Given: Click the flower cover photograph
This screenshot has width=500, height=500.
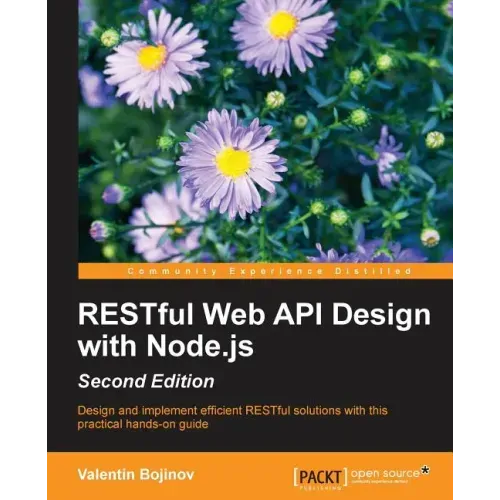Looking at the screenshot, I should click(x=265, y=131).
